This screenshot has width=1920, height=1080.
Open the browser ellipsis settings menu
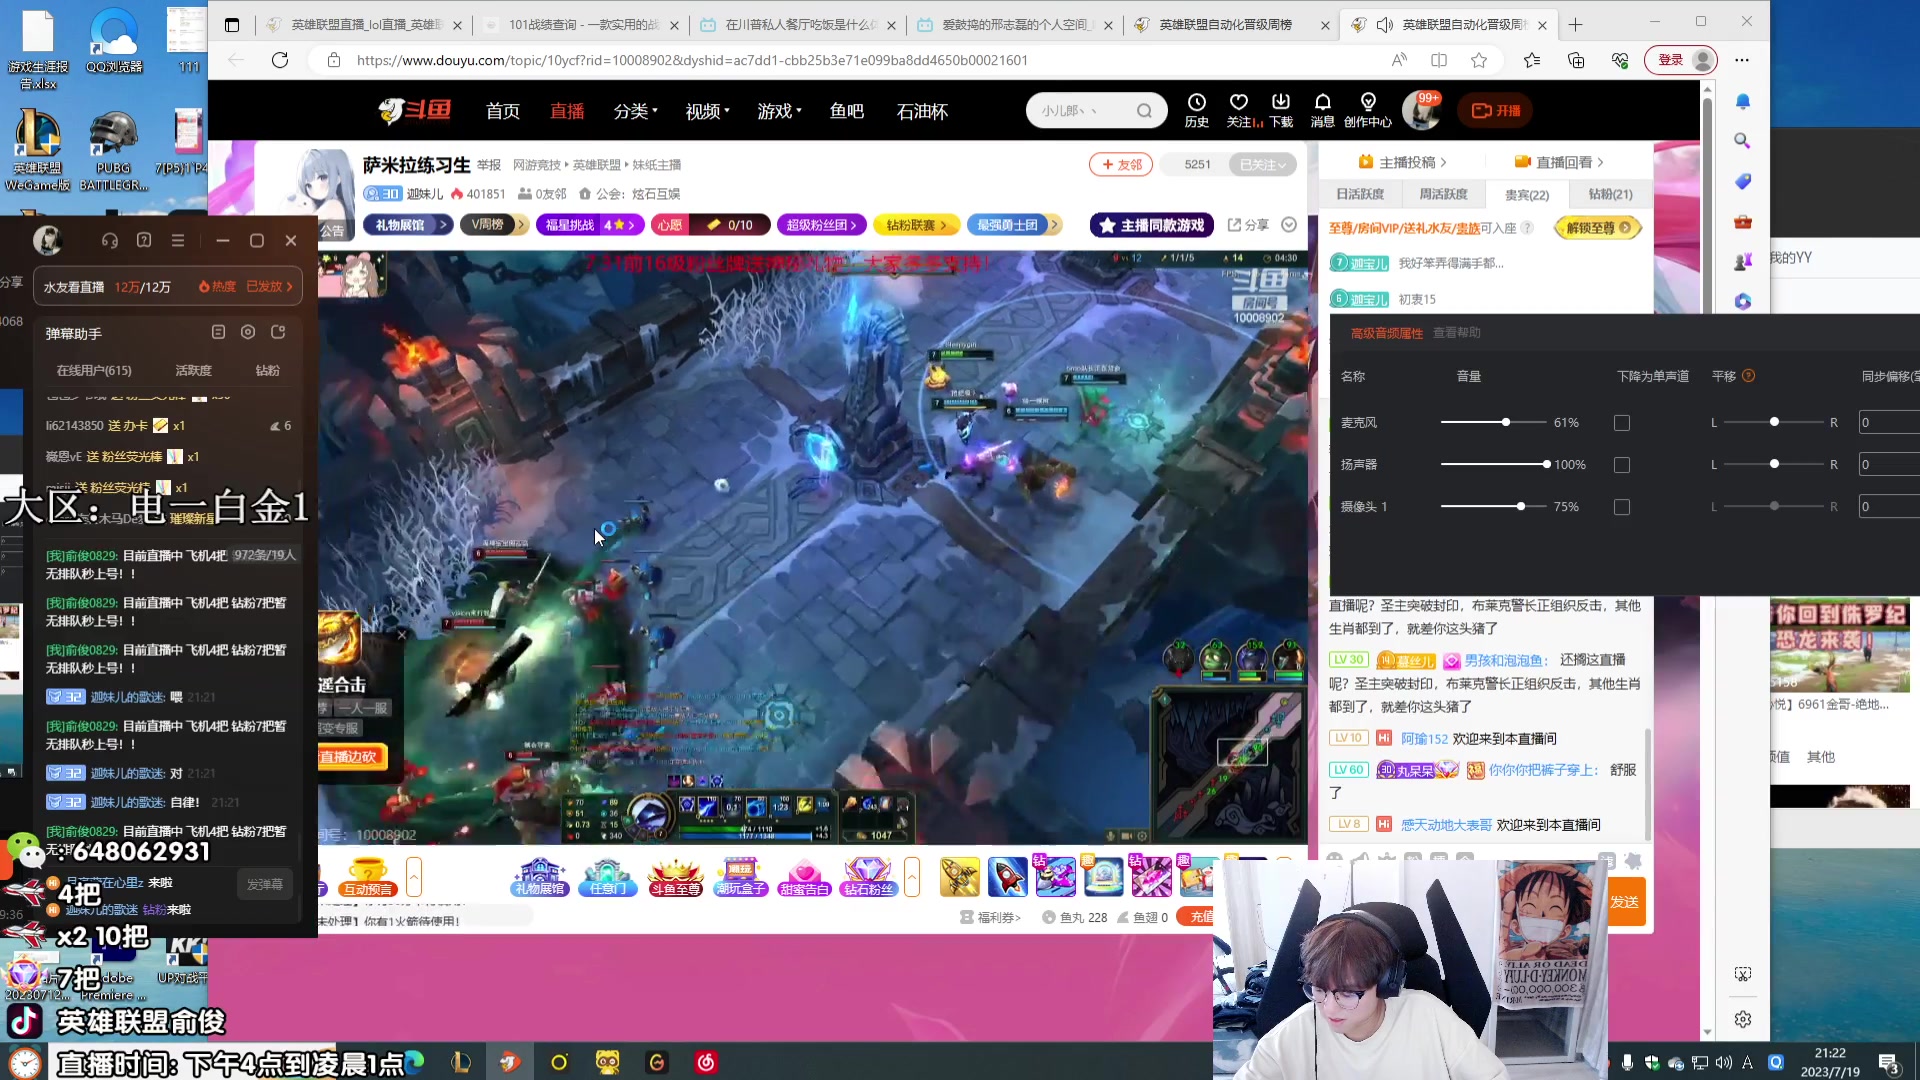pyautogui.click(x=1742, y=60)
